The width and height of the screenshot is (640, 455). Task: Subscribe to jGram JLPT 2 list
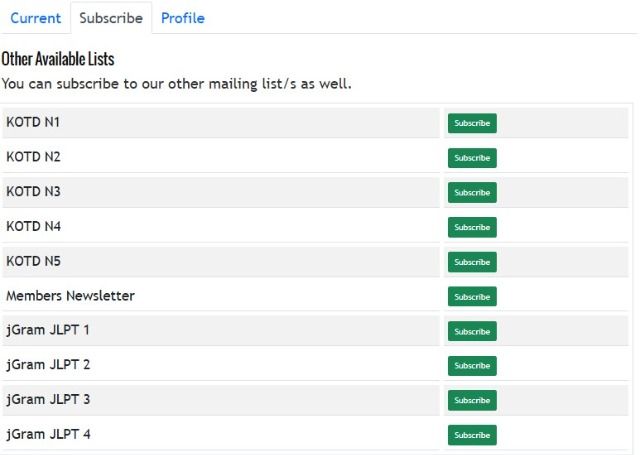pyautogui.click(x=472, y=366)
